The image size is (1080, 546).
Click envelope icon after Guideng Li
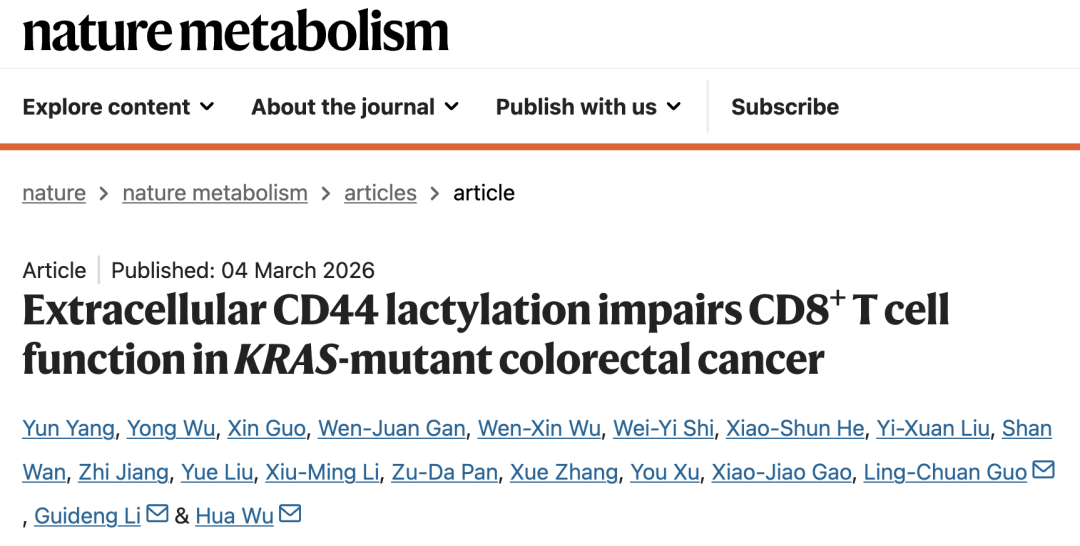coord(157,514)
